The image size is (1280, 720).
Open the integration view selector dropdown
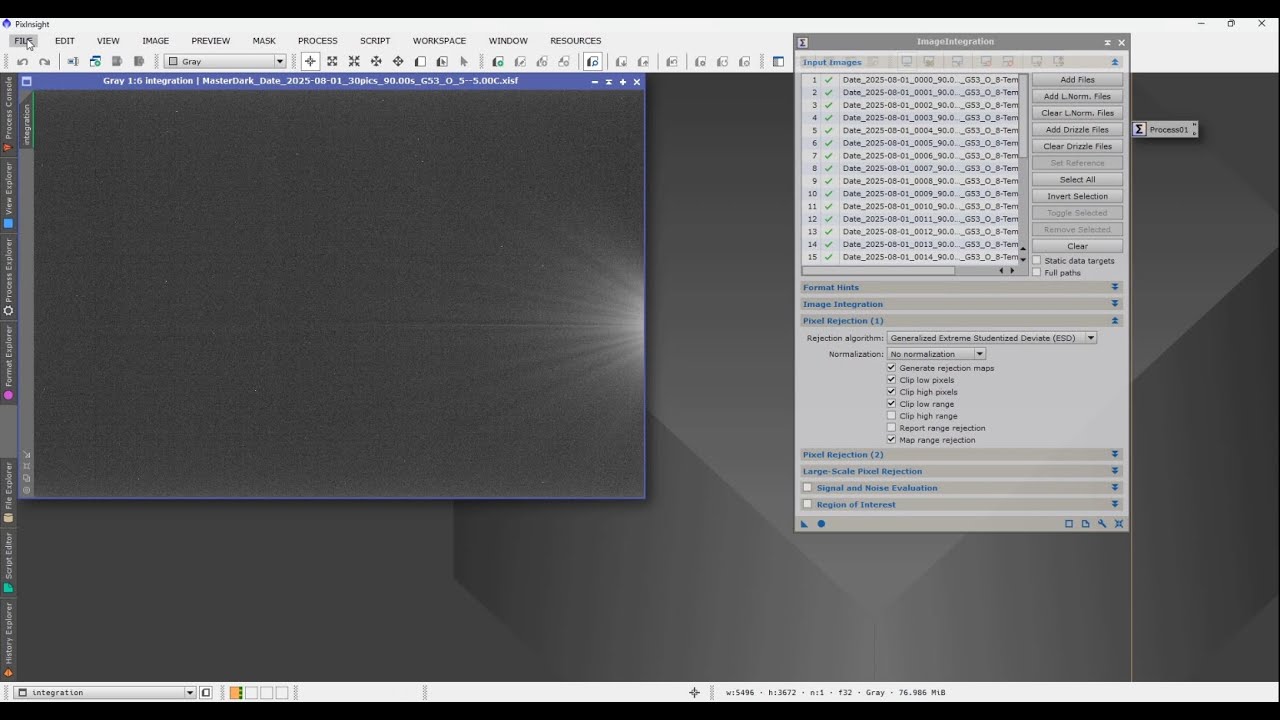[x=107, y=692]
